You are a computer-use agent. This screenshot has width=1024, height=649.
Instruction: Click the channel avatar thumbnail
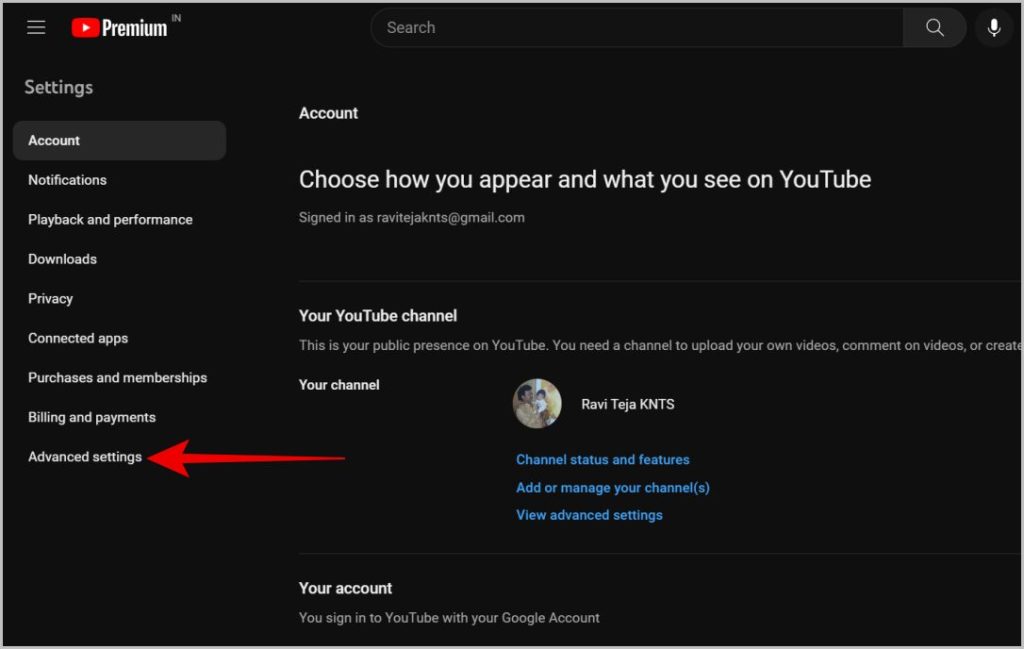[537, 404]
